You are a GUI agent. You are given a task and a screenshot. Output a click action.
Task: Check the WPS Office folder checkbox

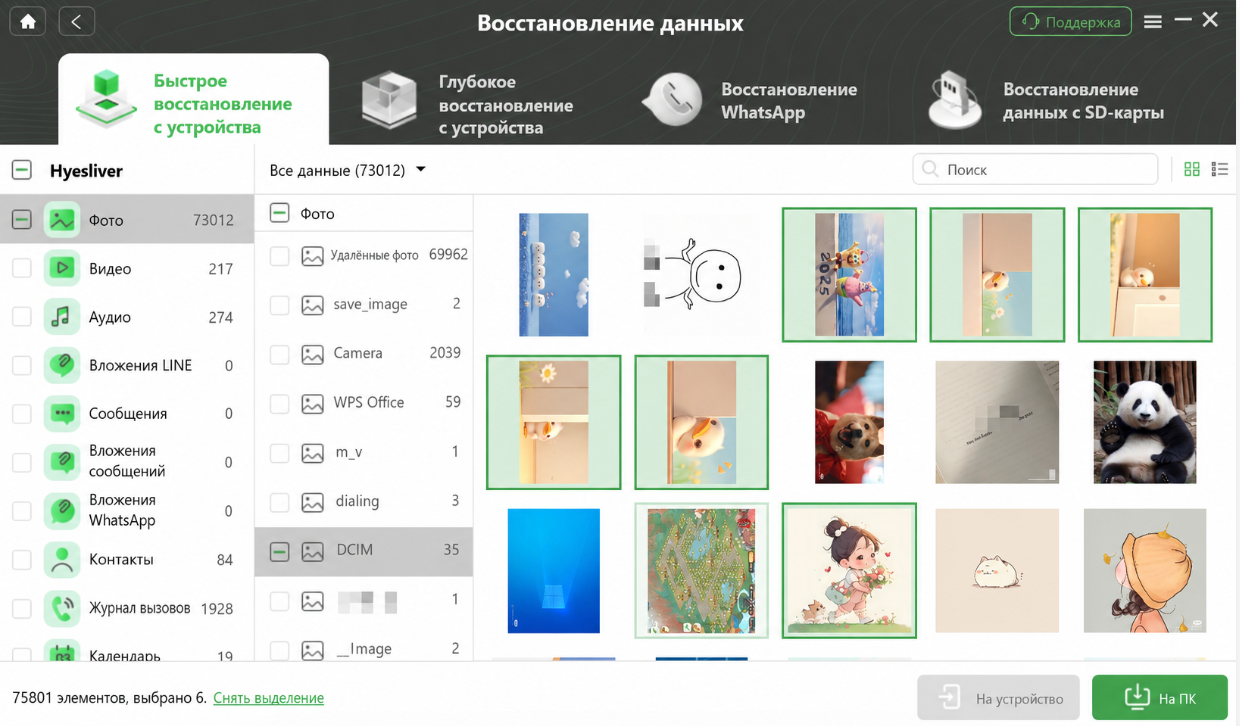point(280,403)
